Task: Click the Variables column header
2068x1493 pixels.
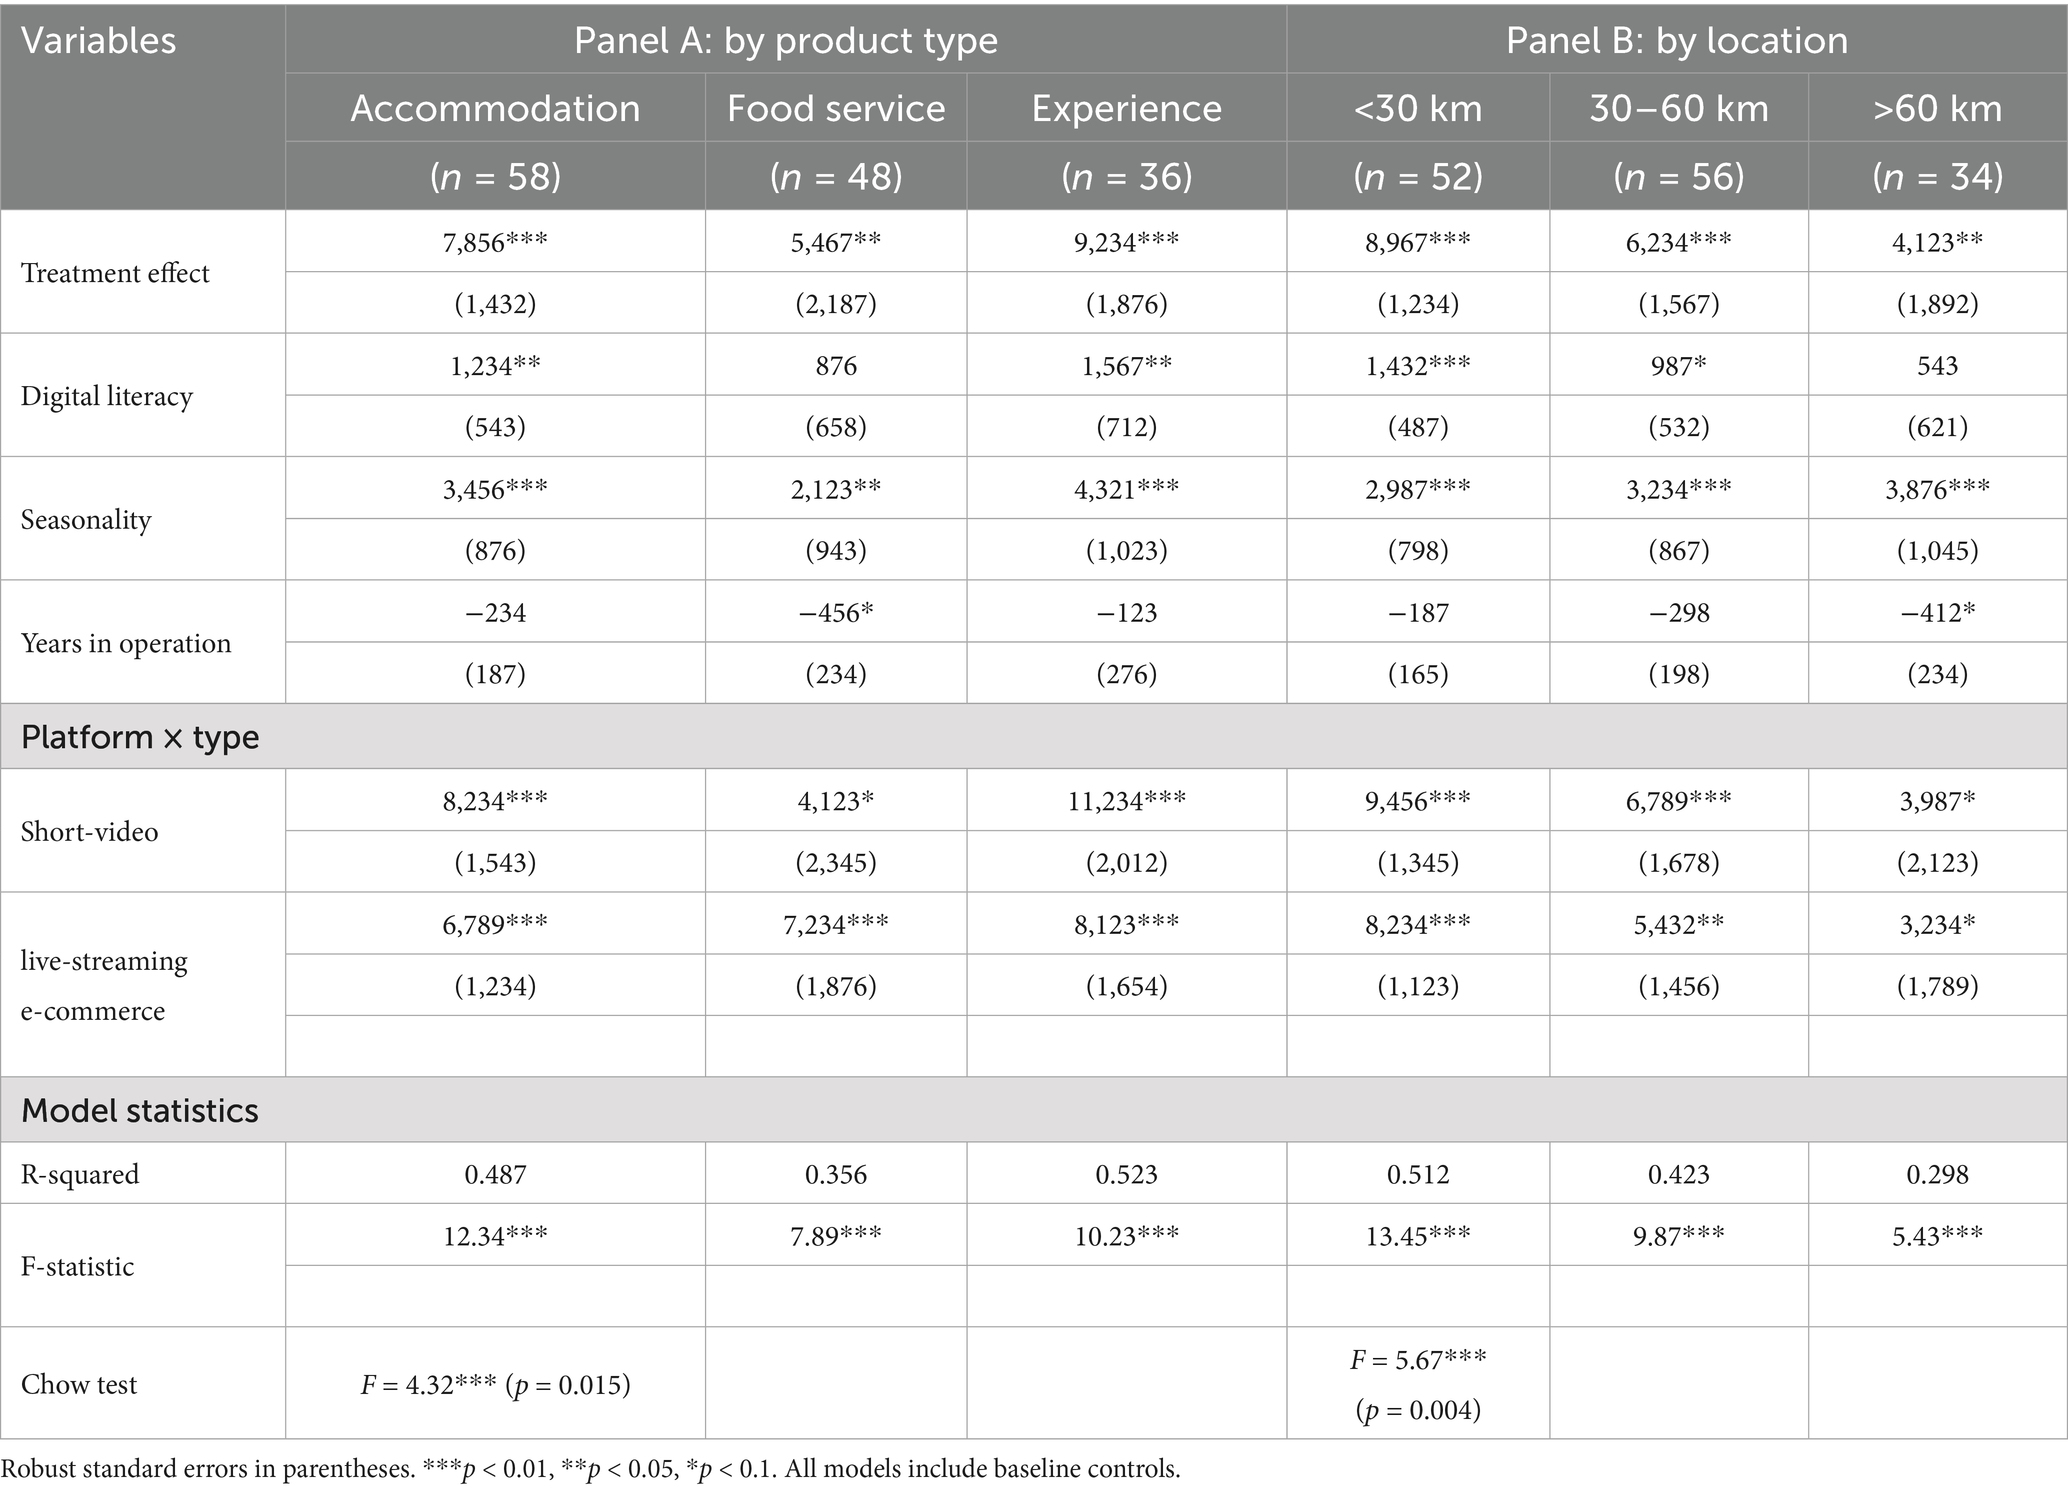Action: tap(98, 41)
